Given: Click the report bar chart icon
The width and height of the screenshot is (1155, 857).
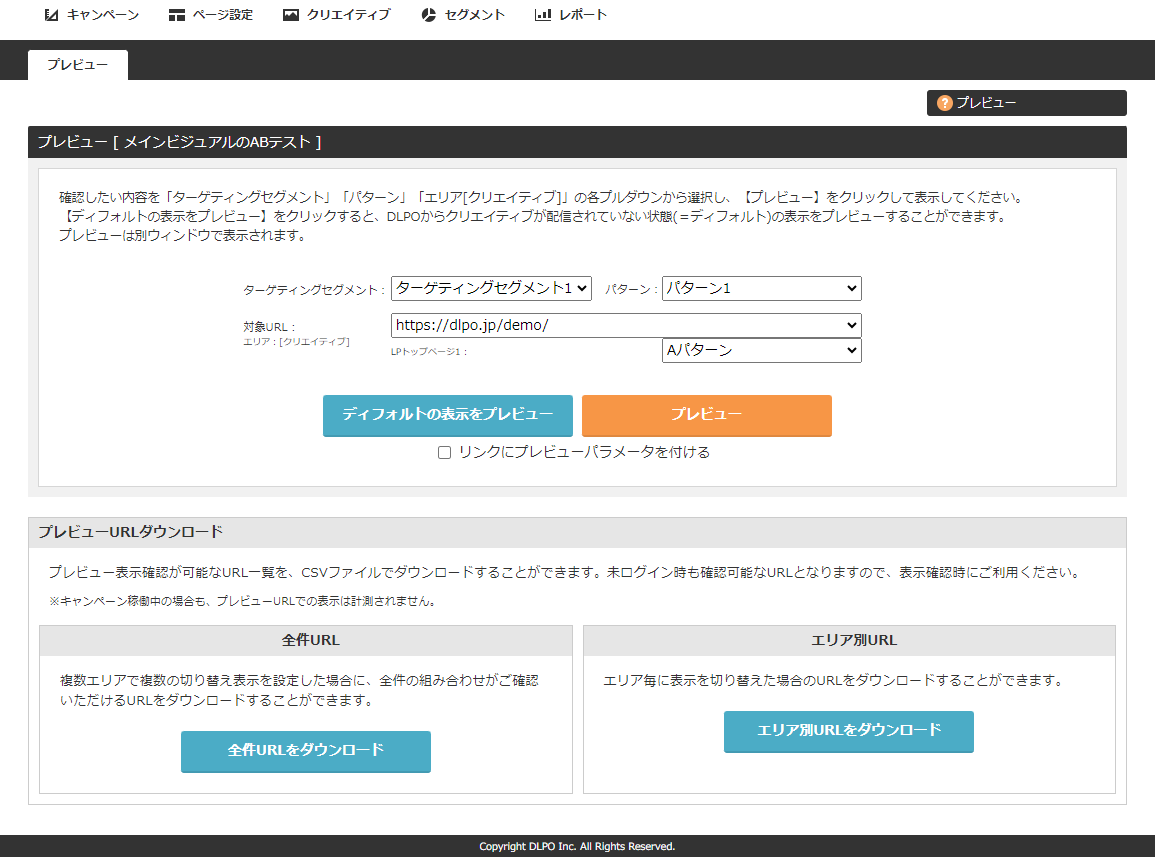Looking at the screenshot, I should pyautogui.click(x=543, y=15).
